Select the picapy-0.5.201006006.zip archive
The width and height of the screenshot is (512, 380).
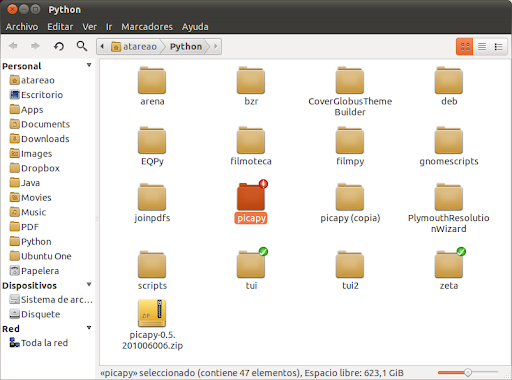coord(152,325)
